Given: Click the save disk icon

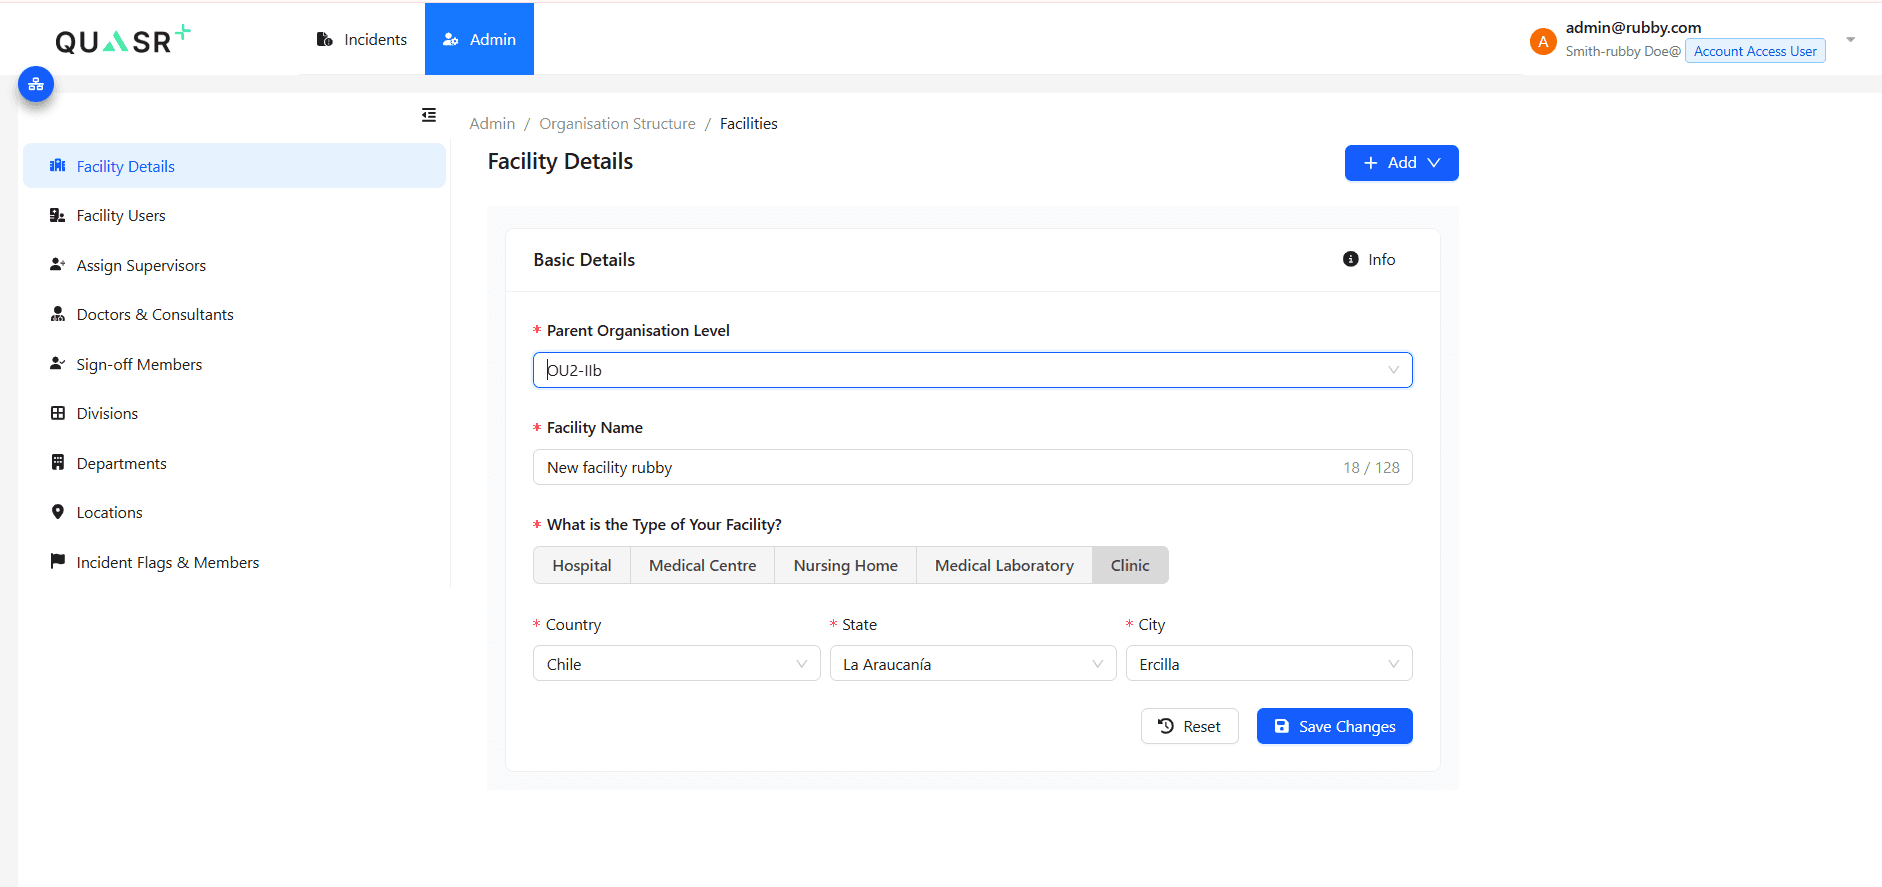Looking at the screenshot, I should (x=1282, y=726).
